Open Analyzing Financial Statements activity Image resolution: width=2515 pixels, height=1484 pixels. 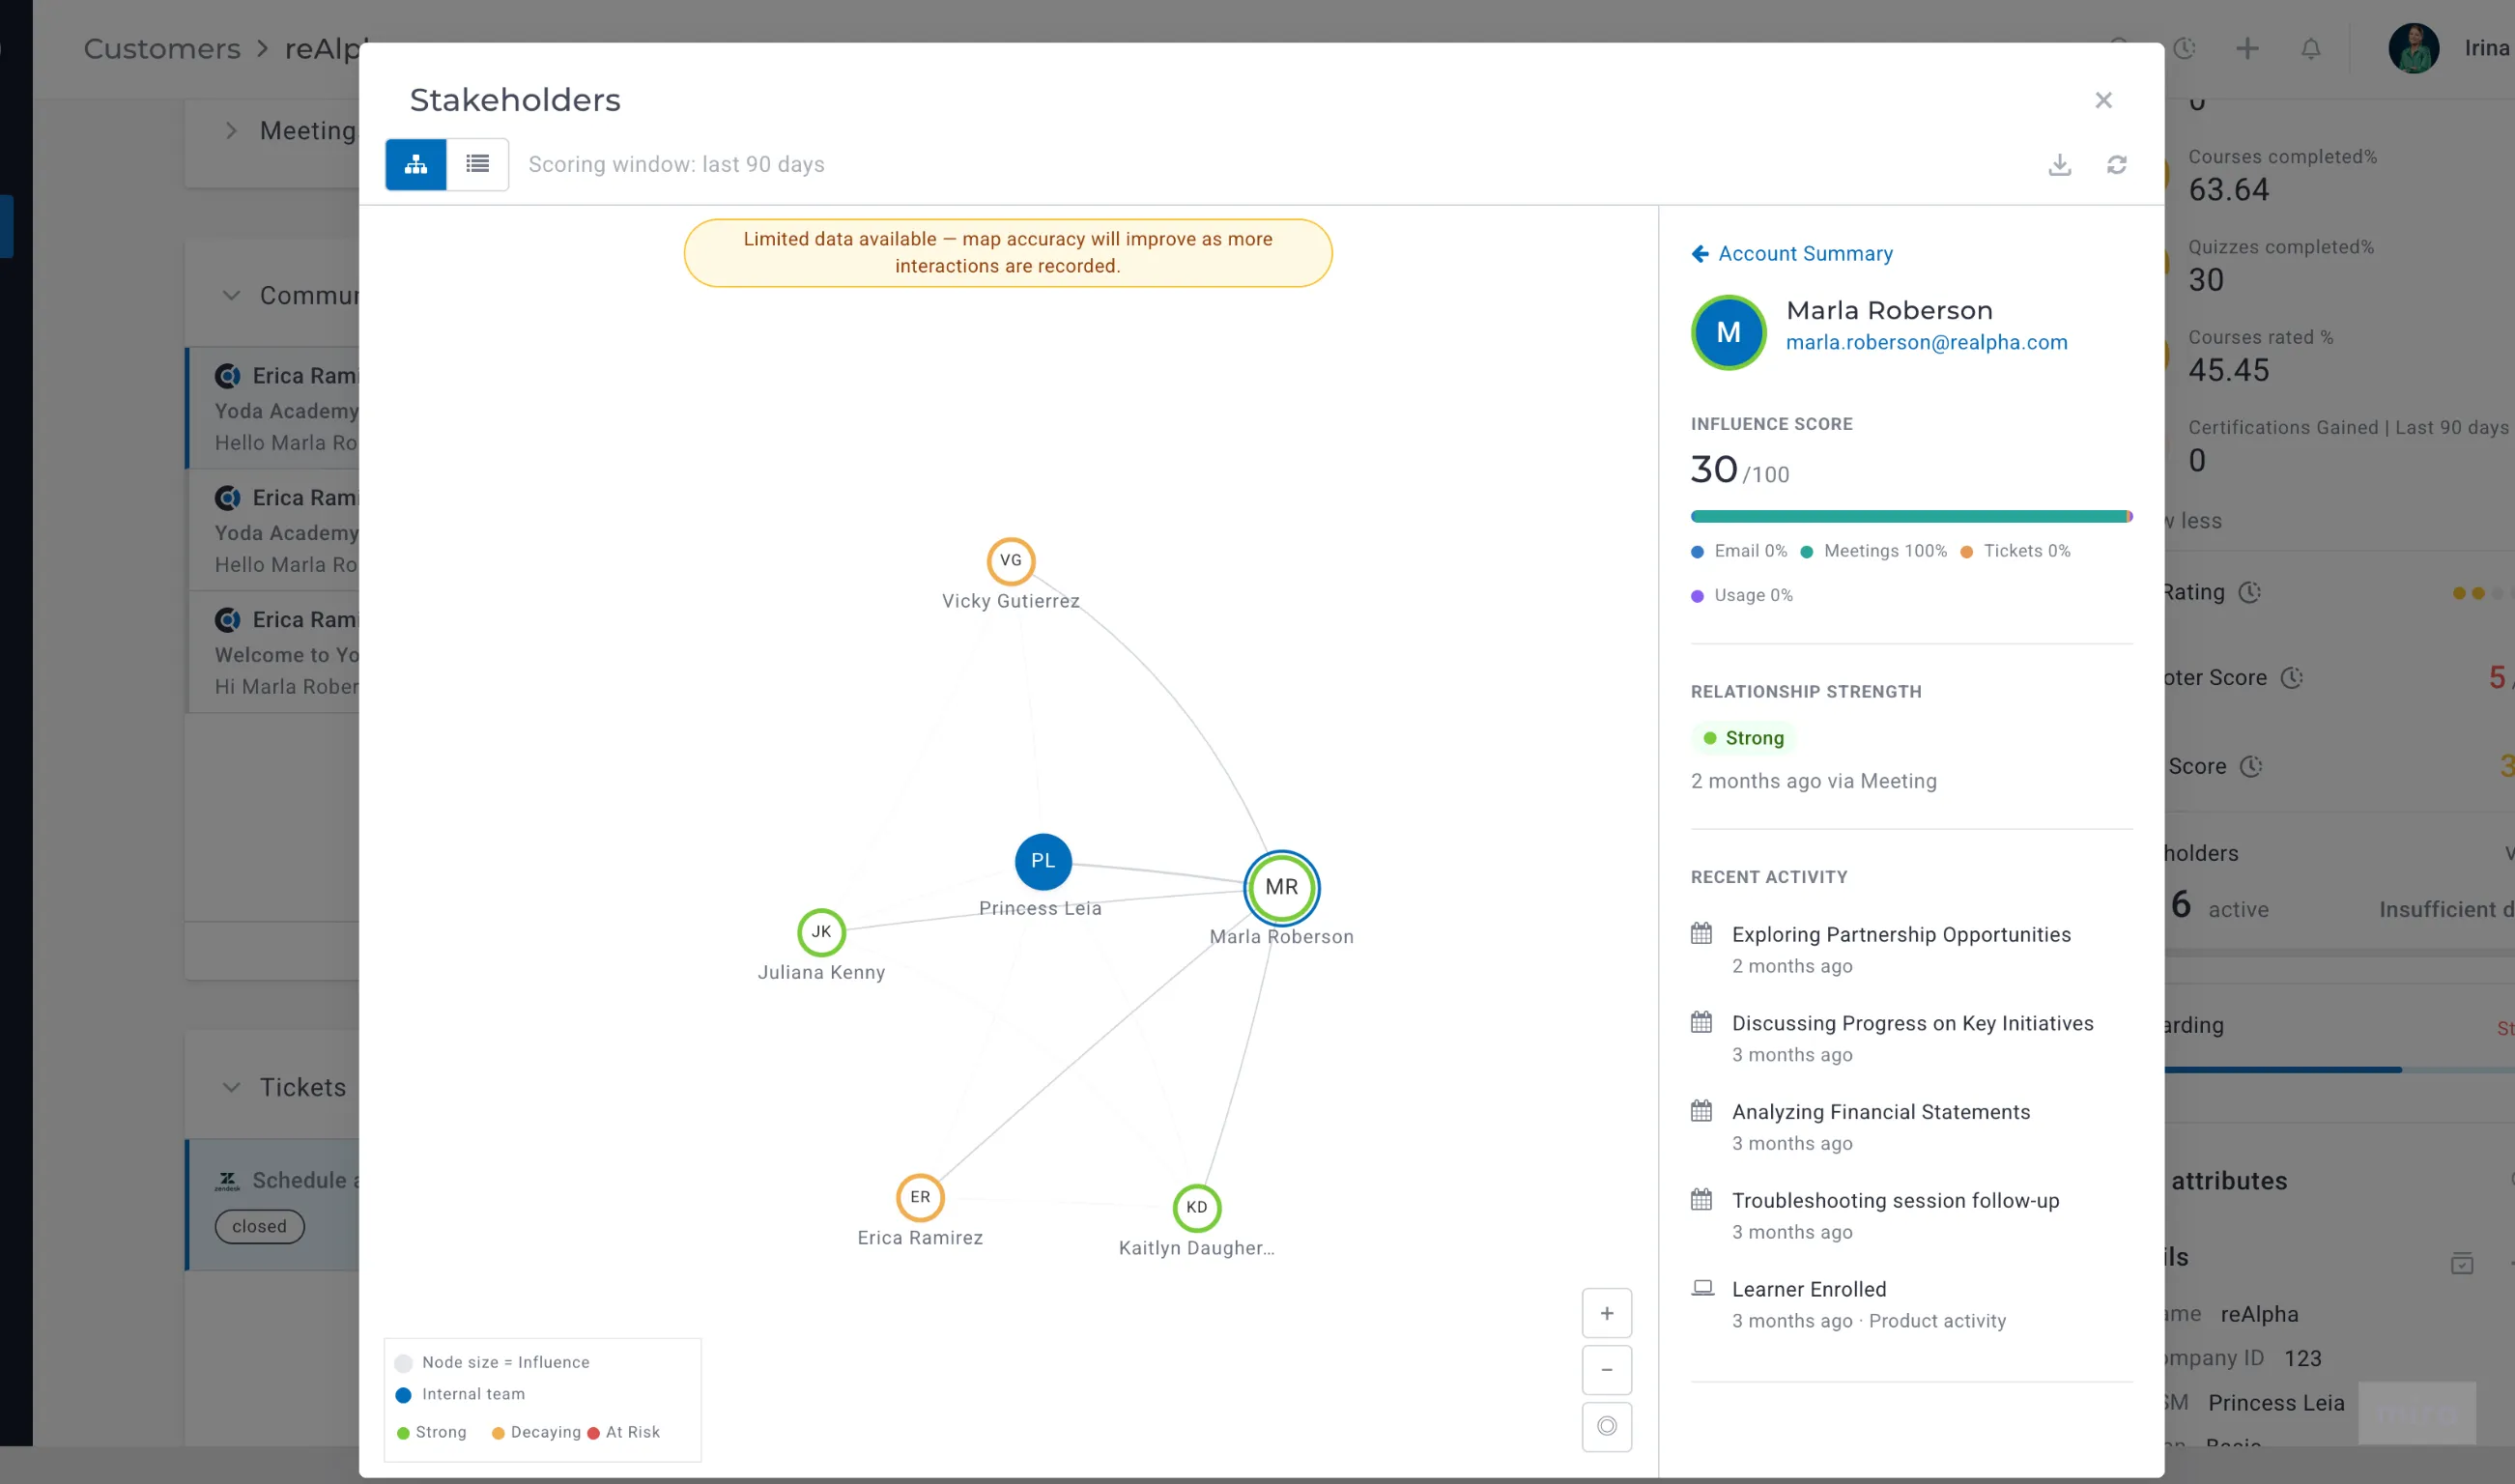[x=1880, y=1112]
